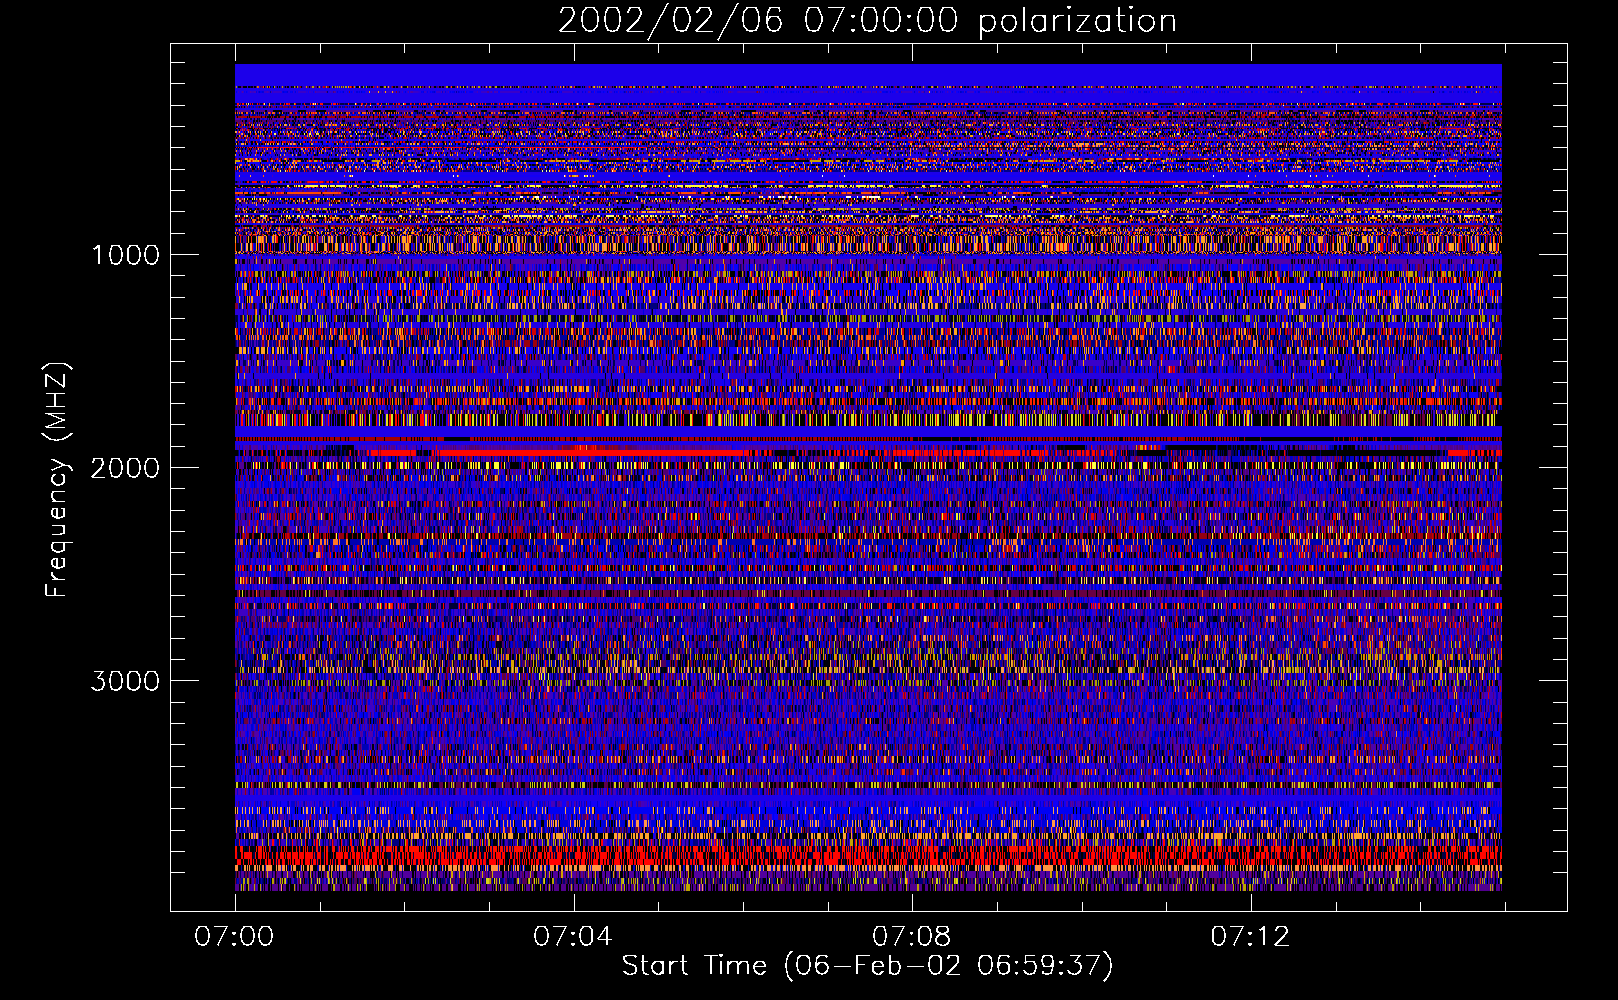Click the 07:00 time tick label

[x=234, y=936]
